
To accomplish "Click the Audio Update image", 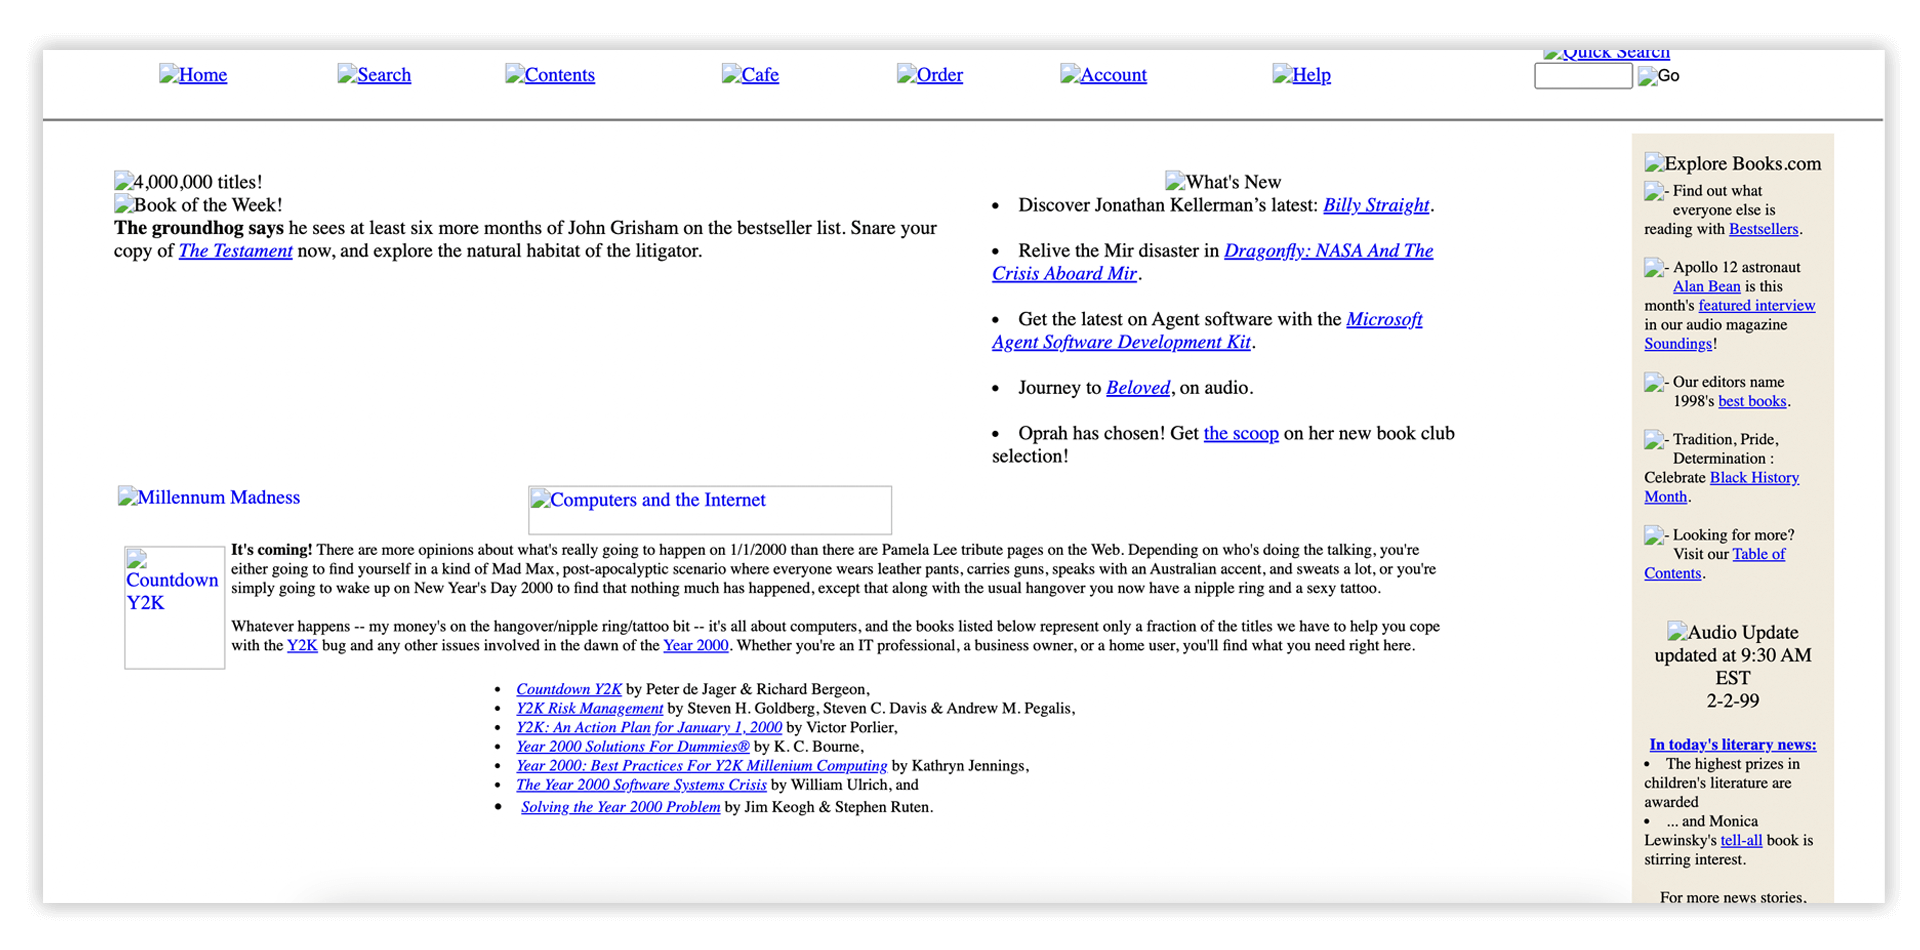I will (1733, 632).
